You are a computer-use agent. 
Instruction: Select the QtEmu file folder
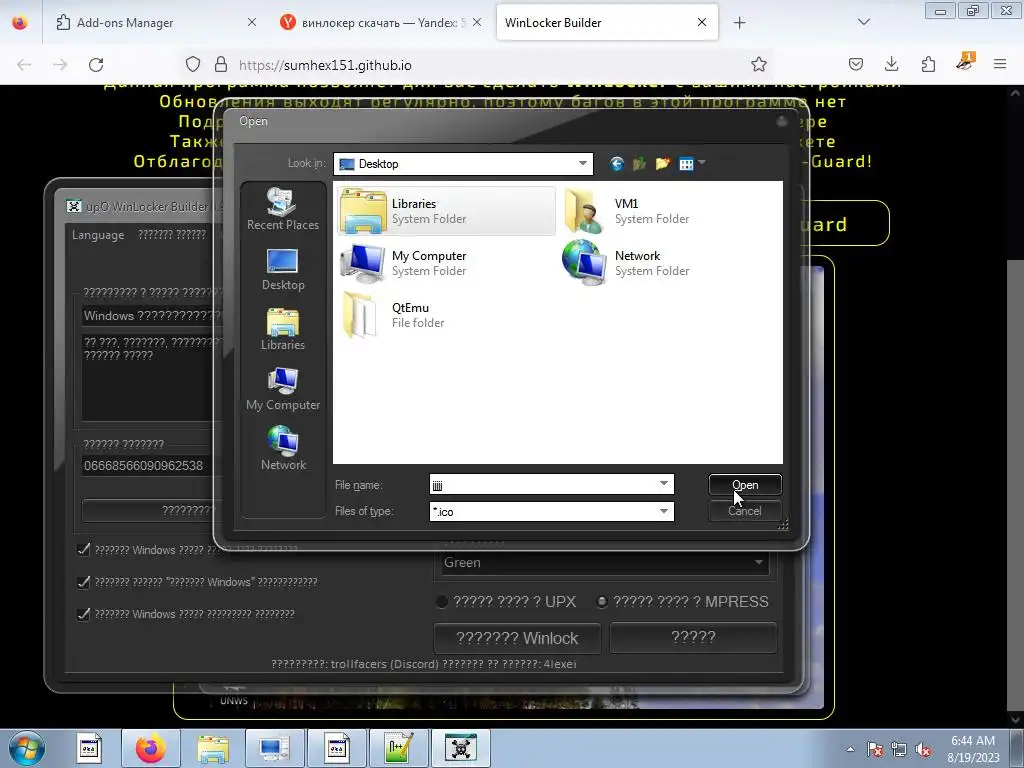(392, 315)
